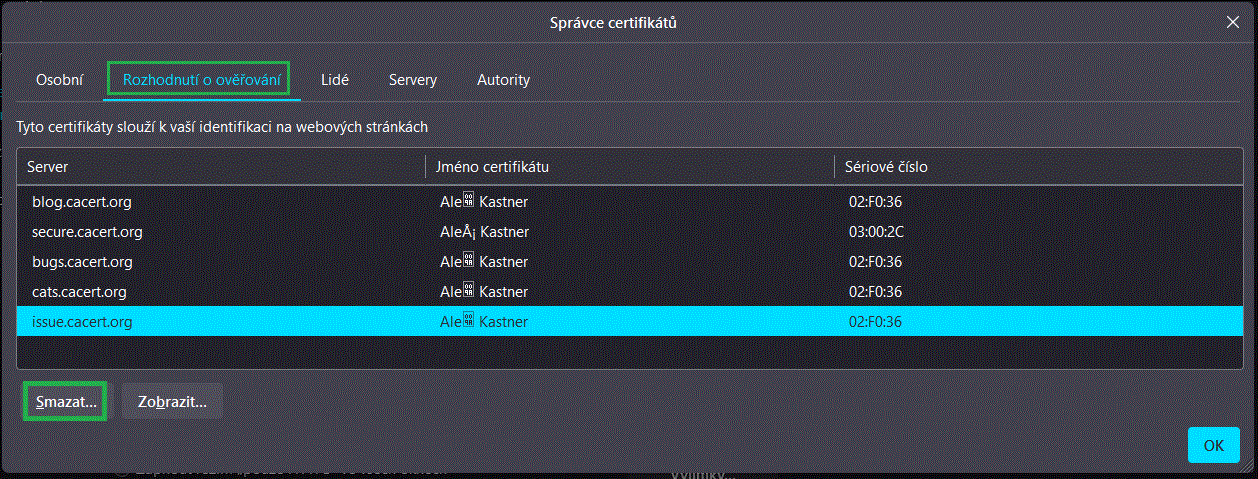This screenshot has width=1258, height=479.
Task: Open certificate details with Zobrazit…
Action: pyautogui.click(x=172, y=402)
